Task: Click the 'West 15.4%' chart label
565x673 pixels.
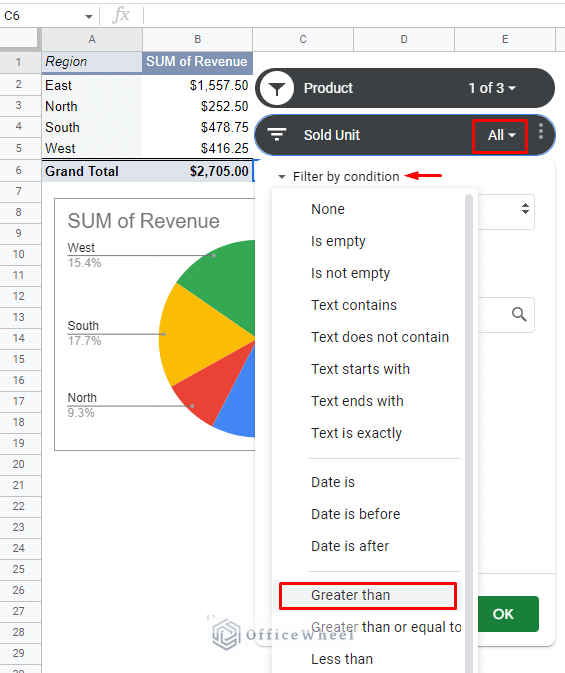Action: tap(84, 255)
